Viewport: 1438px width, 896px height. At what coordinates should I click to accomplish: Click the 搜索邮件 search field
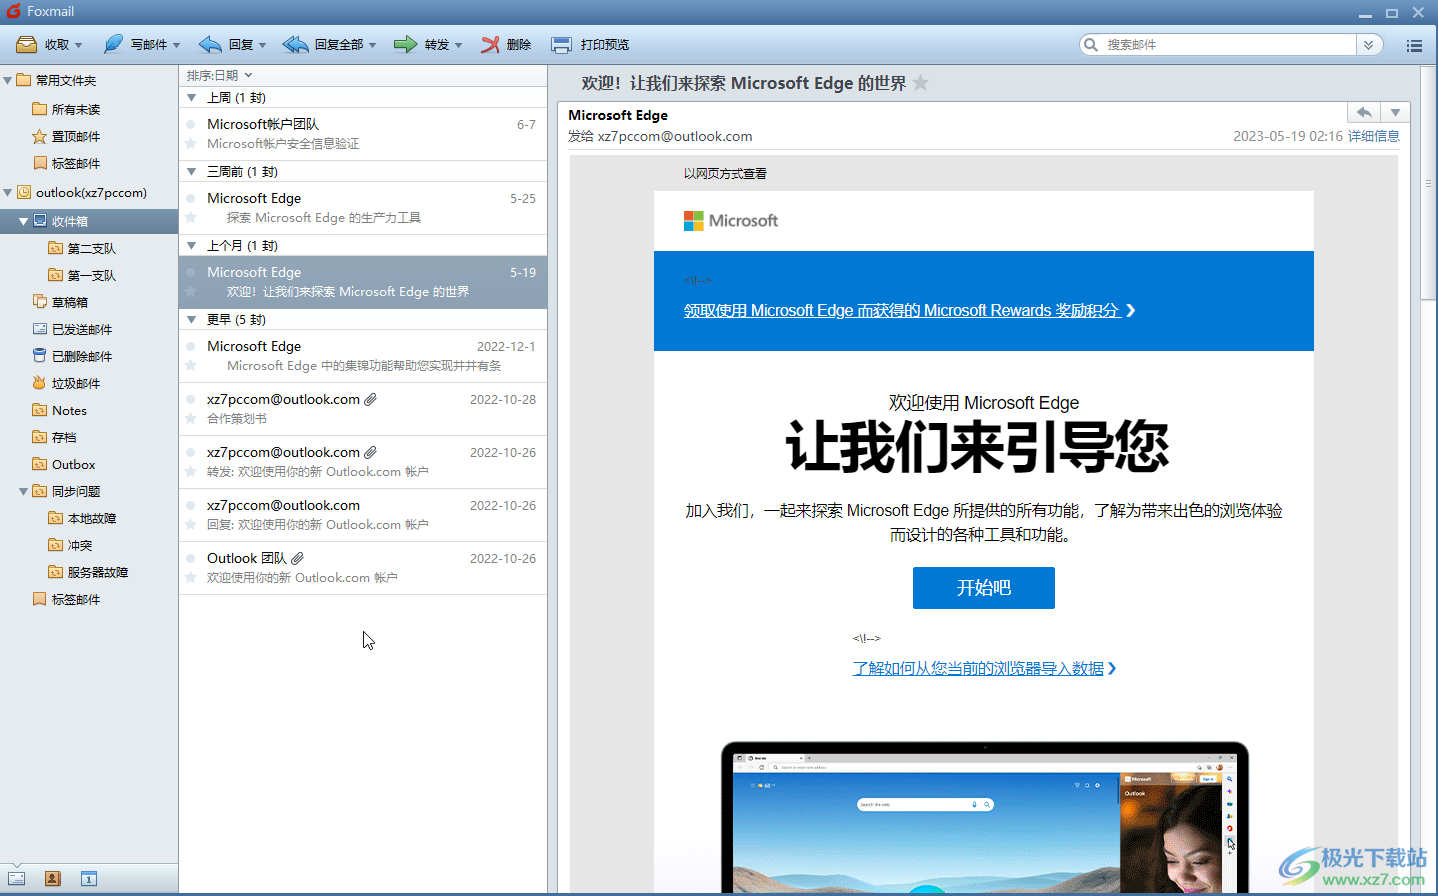pos(1228,45)
